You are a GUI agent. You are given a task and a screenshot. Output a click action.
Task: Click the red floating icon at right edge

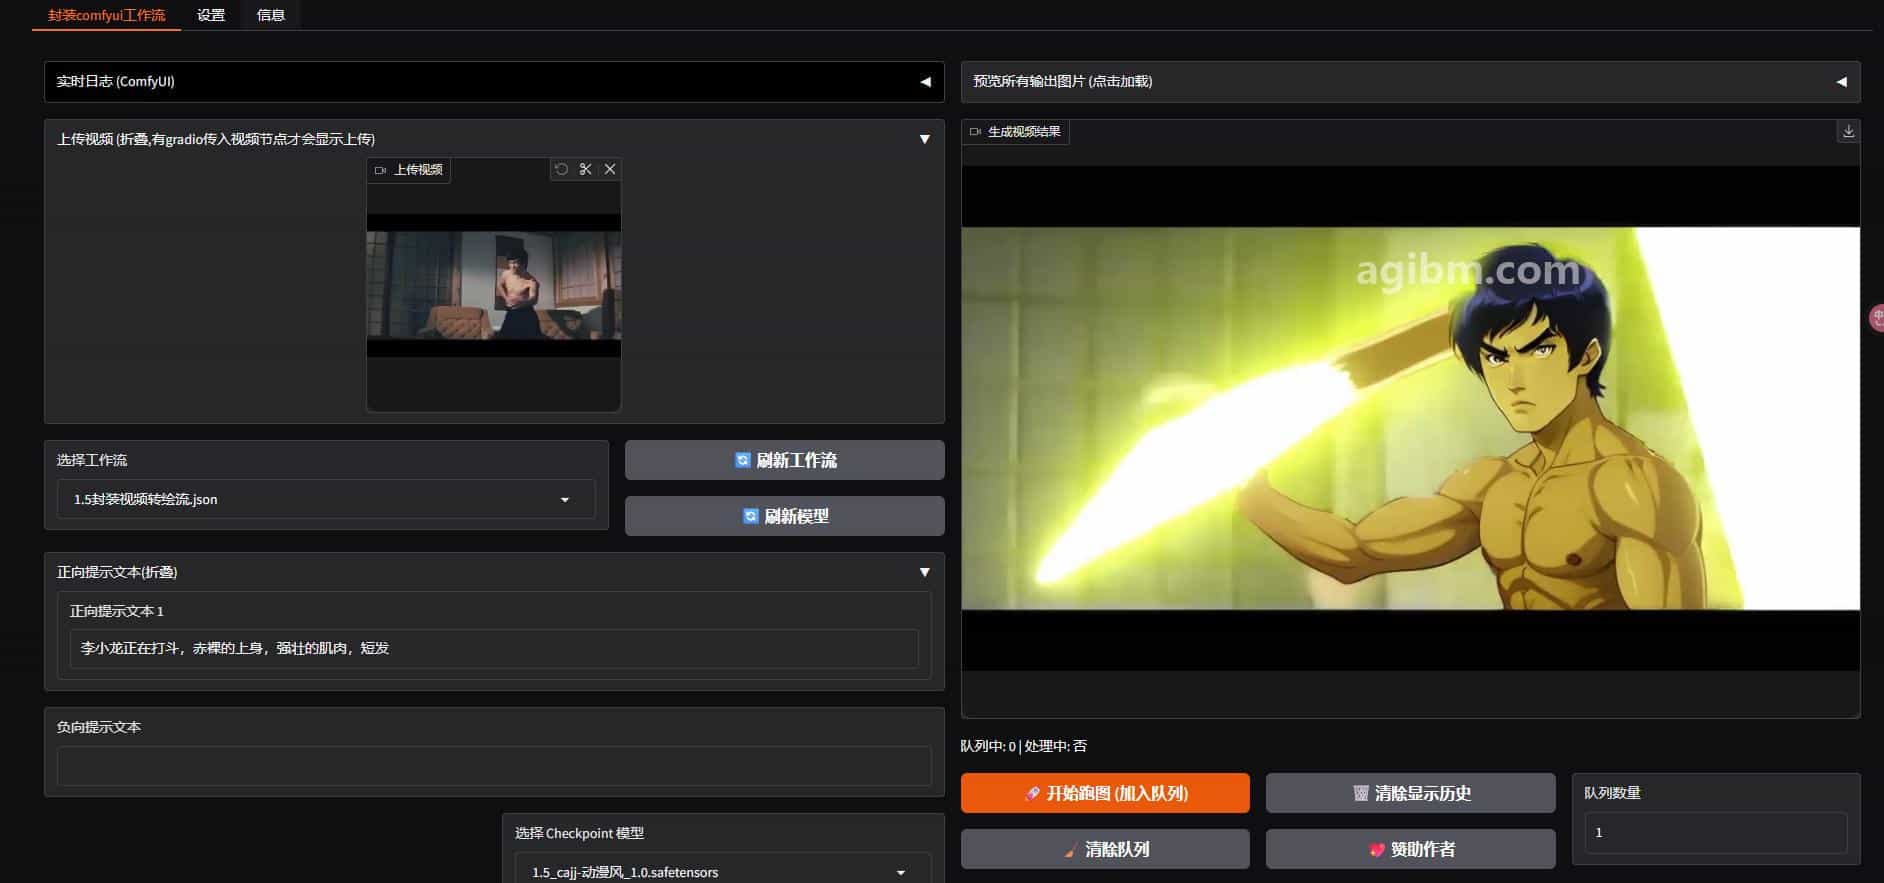[x=1877, y=318]
